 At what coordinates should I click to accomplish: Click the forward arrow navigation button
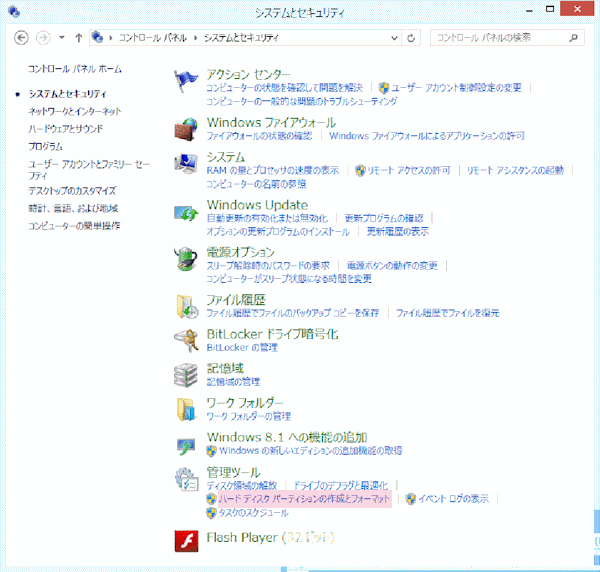pyautogui.click(x=43, y=37)
